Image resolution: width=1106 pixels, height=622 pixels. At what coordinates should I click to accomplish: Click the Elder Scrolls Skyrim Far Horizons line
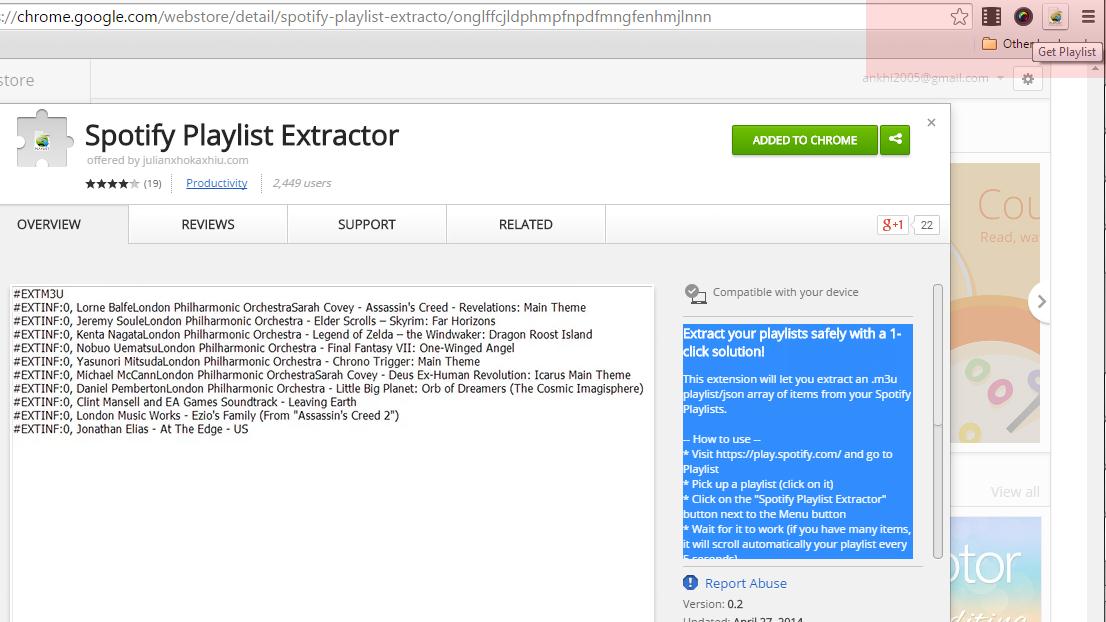tap(255, 321)
